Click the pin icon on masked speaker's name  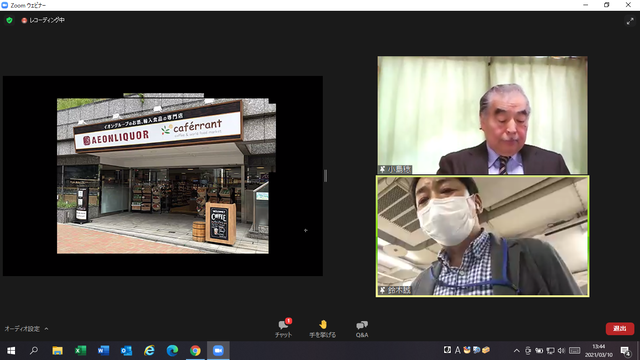[382, 290]
